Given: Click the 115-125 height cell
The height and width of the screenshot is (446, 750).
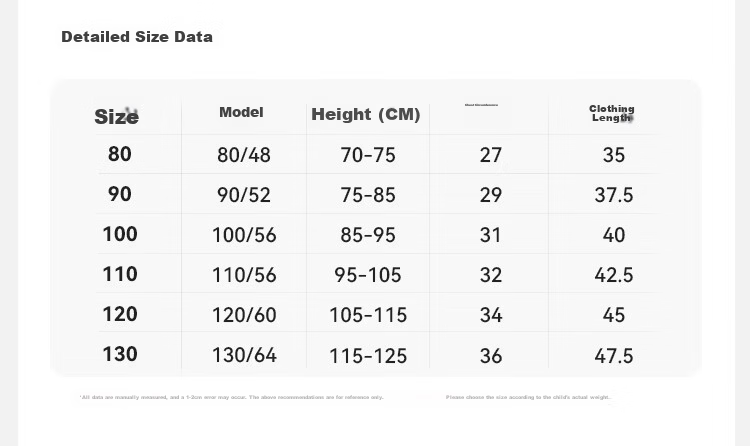Looking at the screenshot, I should tap(368, 356).
